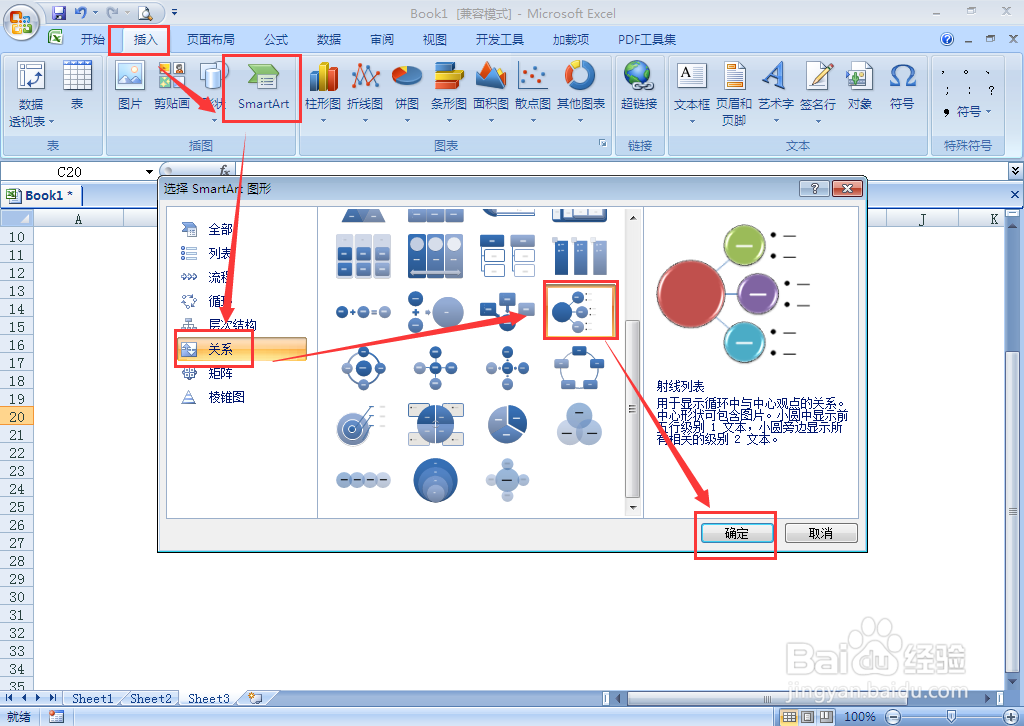
Task: Expand the formula bar chevron
Action: pos(1015,171)
